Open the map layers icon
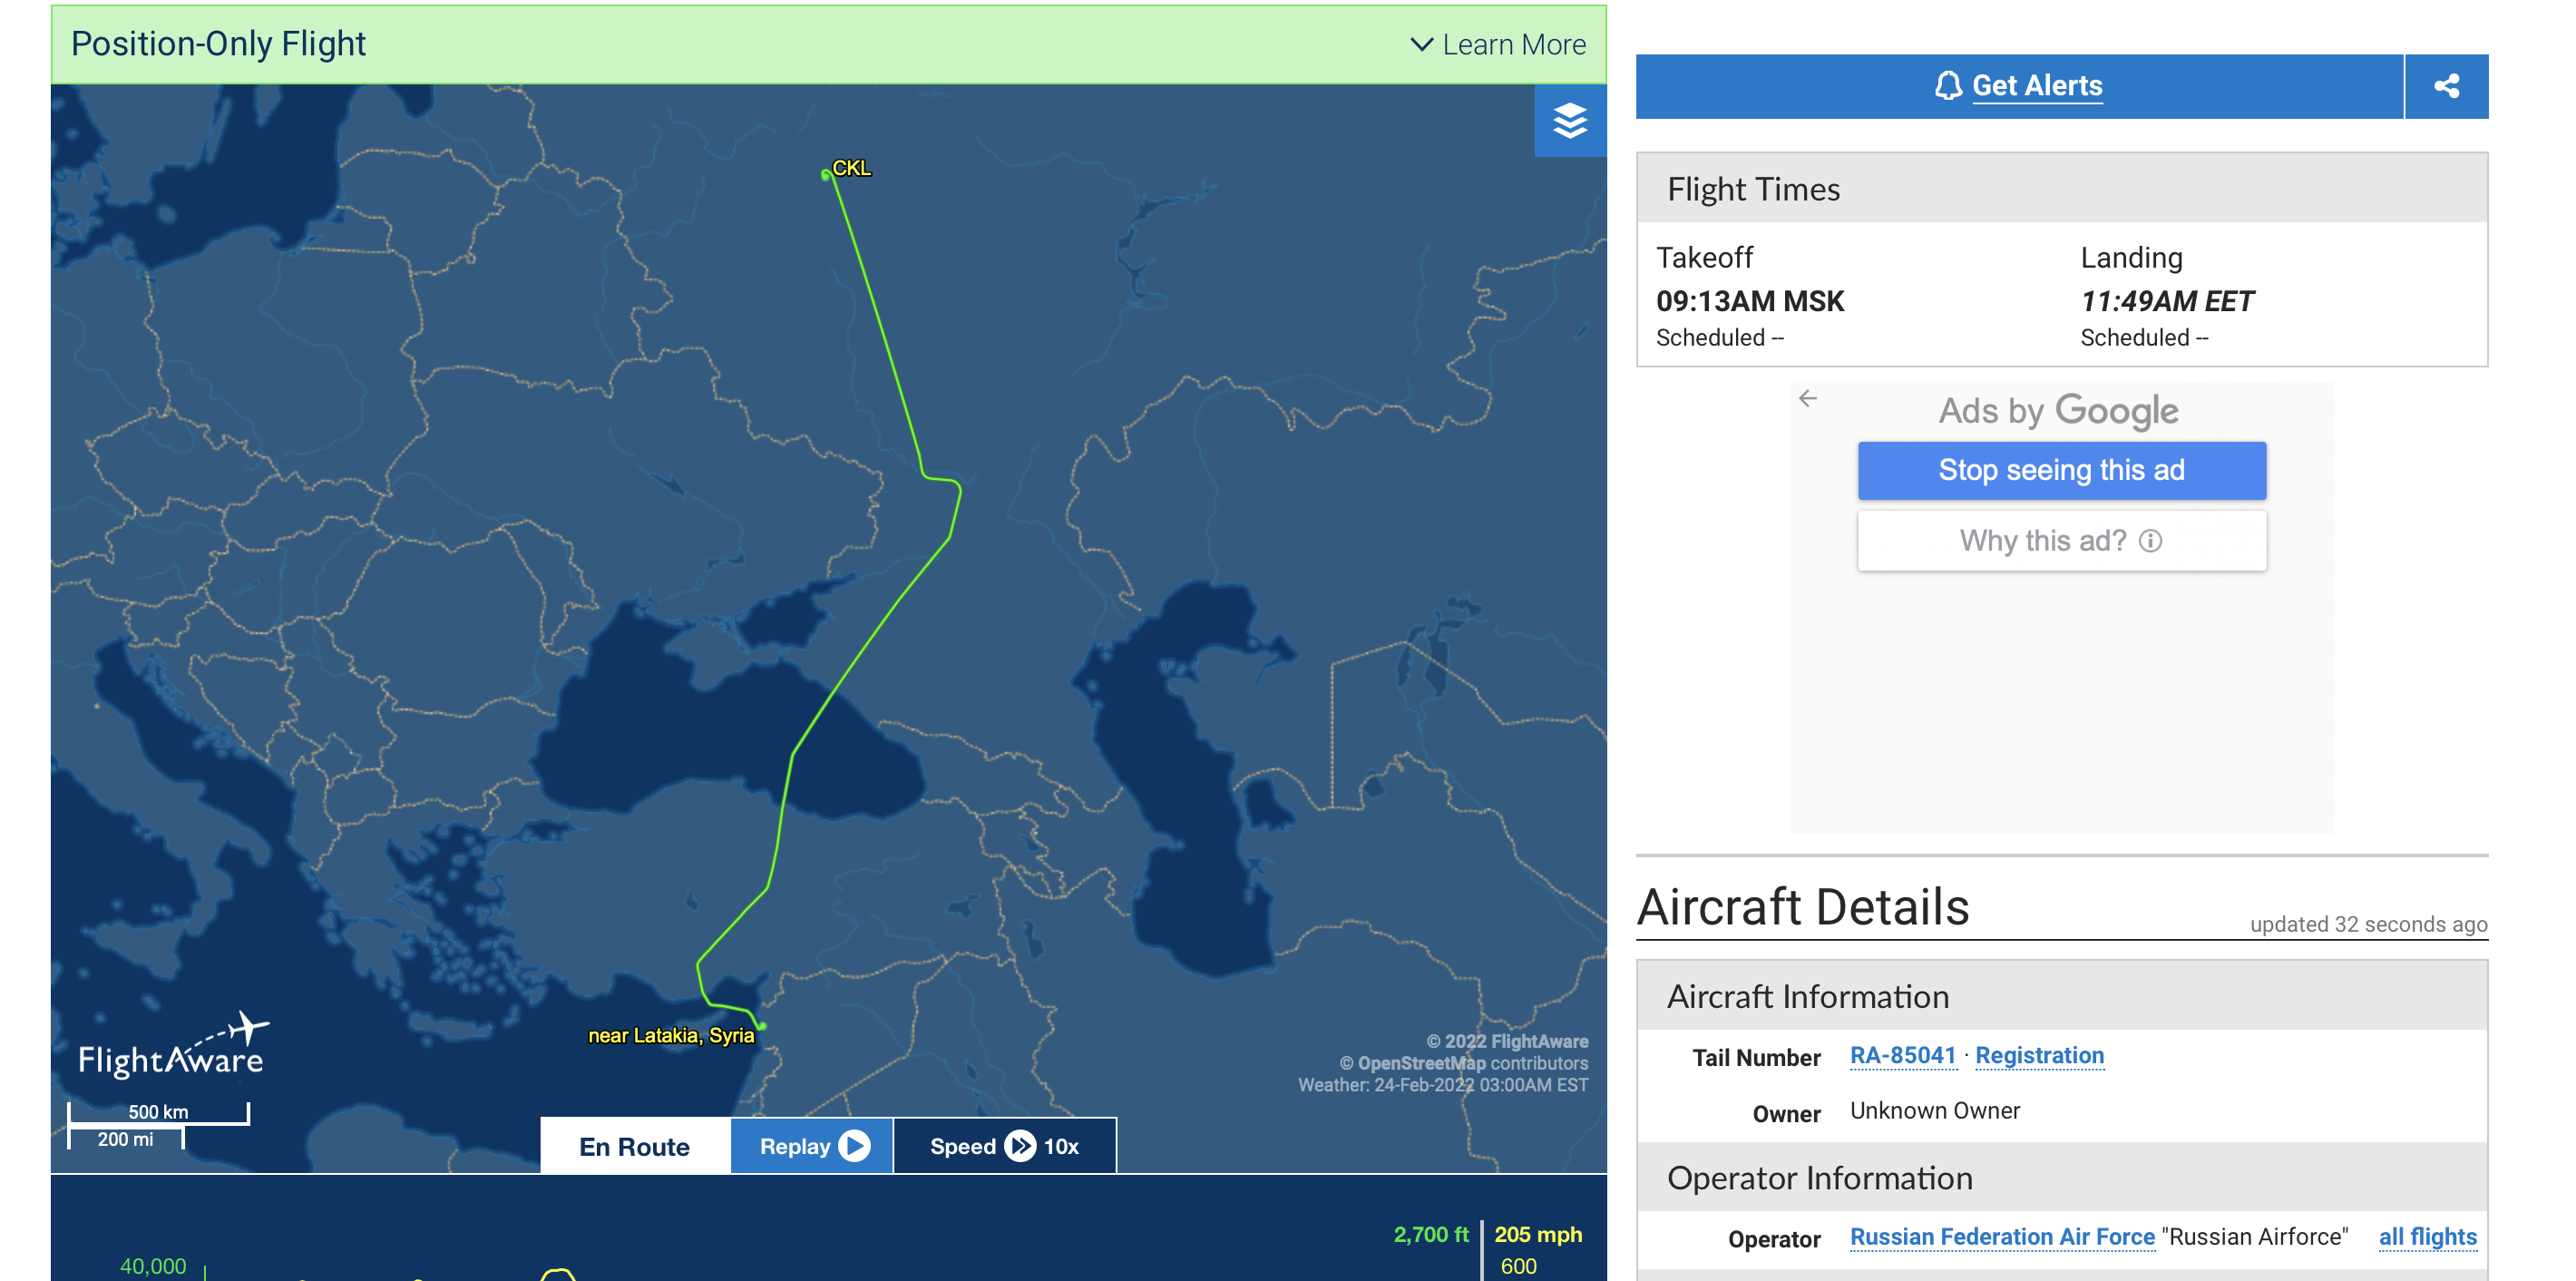 [x=1569, y=121]
